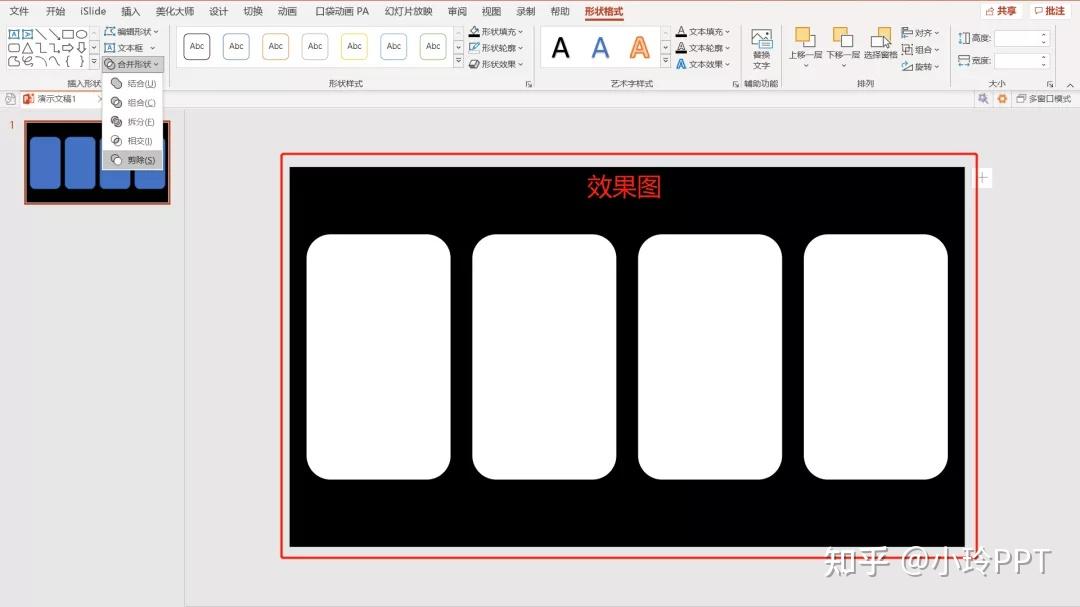Open the 文本效果 (Text Effects) dropdown
This screenshot has width=1080, height=607.
[703, 64]
